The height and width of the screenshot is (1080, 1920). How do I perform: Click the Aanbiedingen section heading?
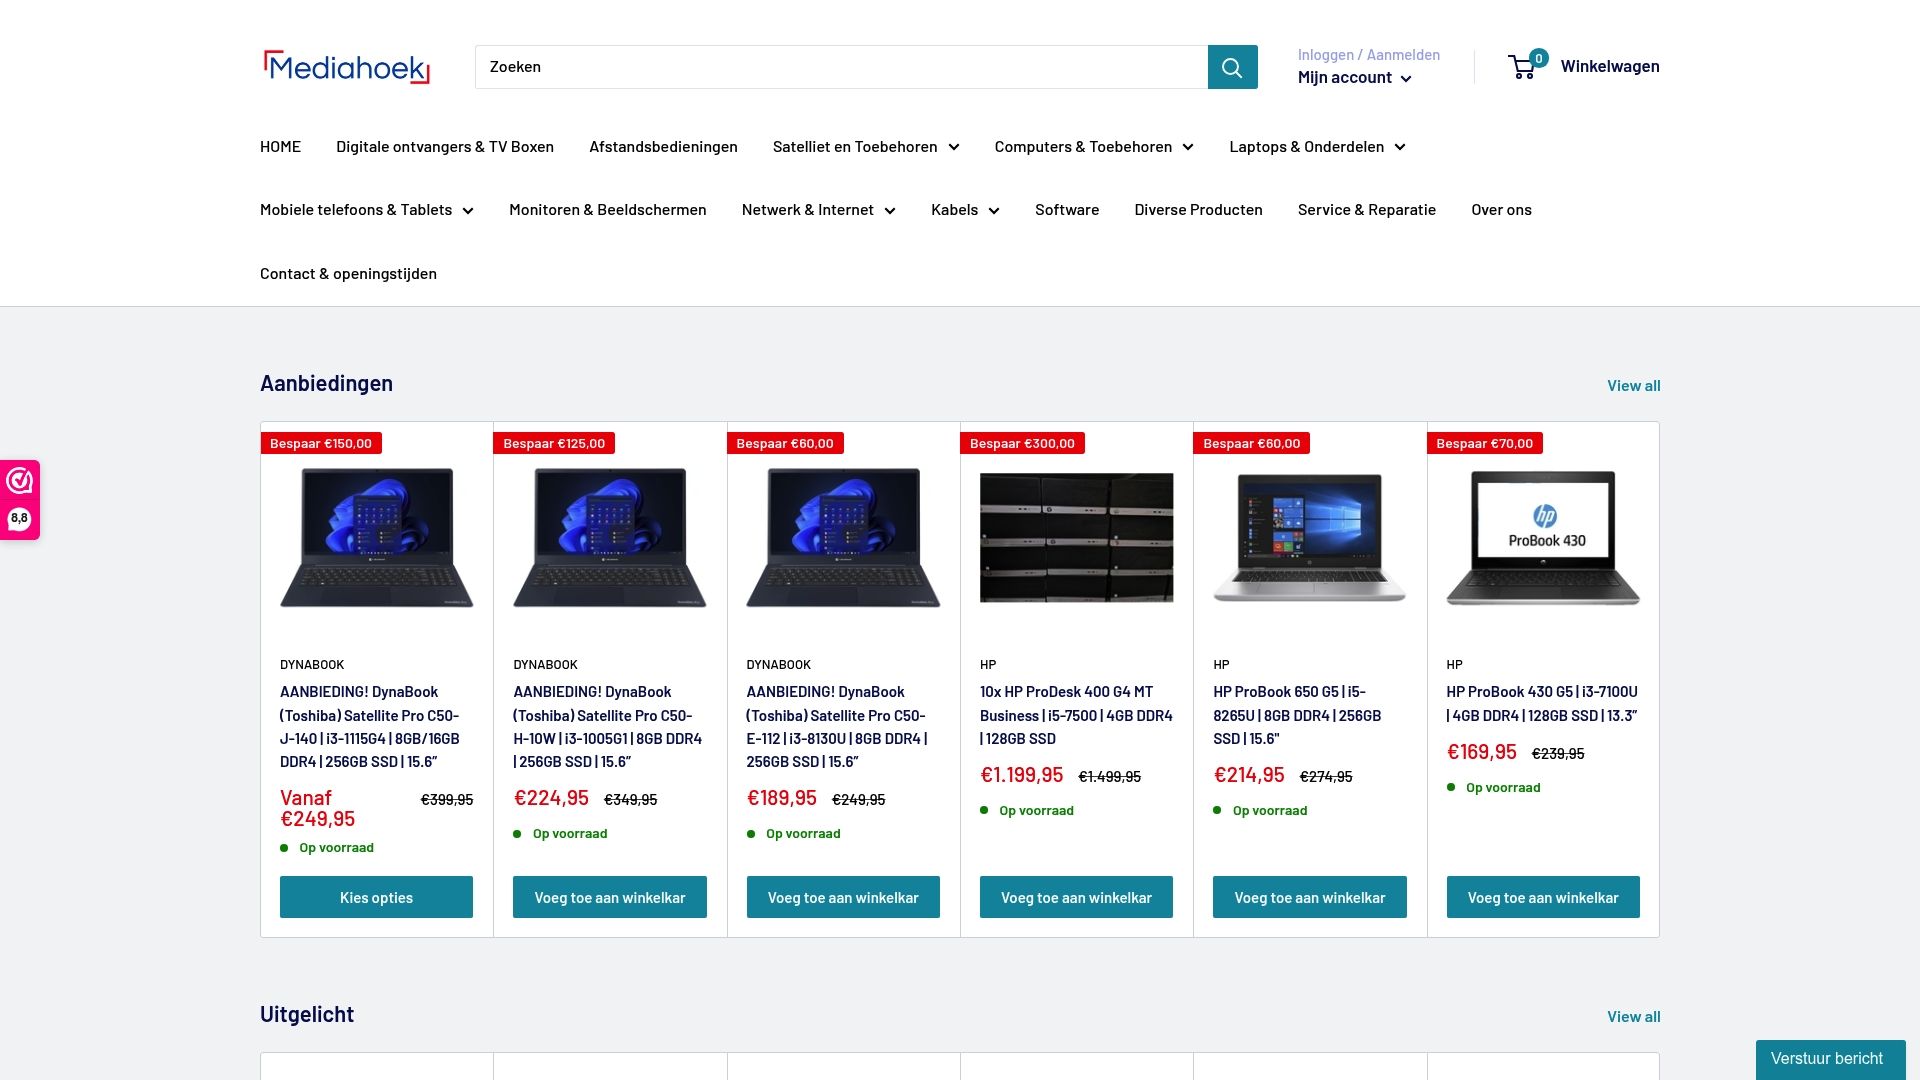point(326,383)
